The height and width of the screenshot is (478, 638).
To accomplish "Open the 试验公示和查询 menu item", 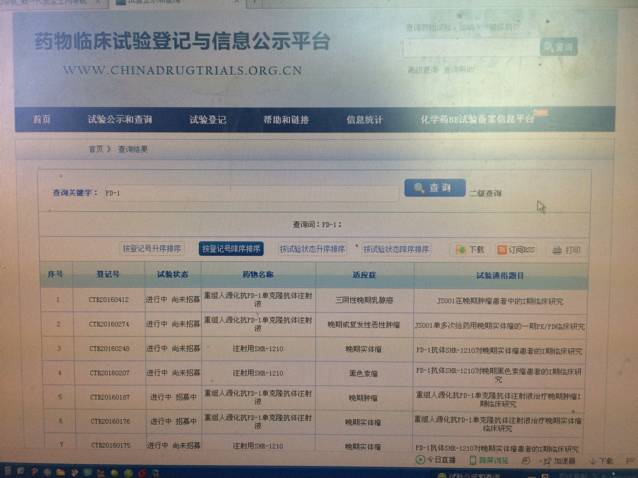I will coord(119,120).
